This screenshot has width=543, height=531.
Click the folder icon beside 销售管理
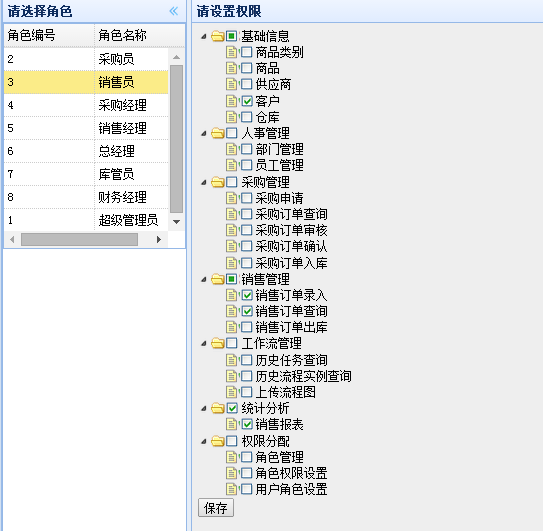pyautogui.click(x=218, y=279)
